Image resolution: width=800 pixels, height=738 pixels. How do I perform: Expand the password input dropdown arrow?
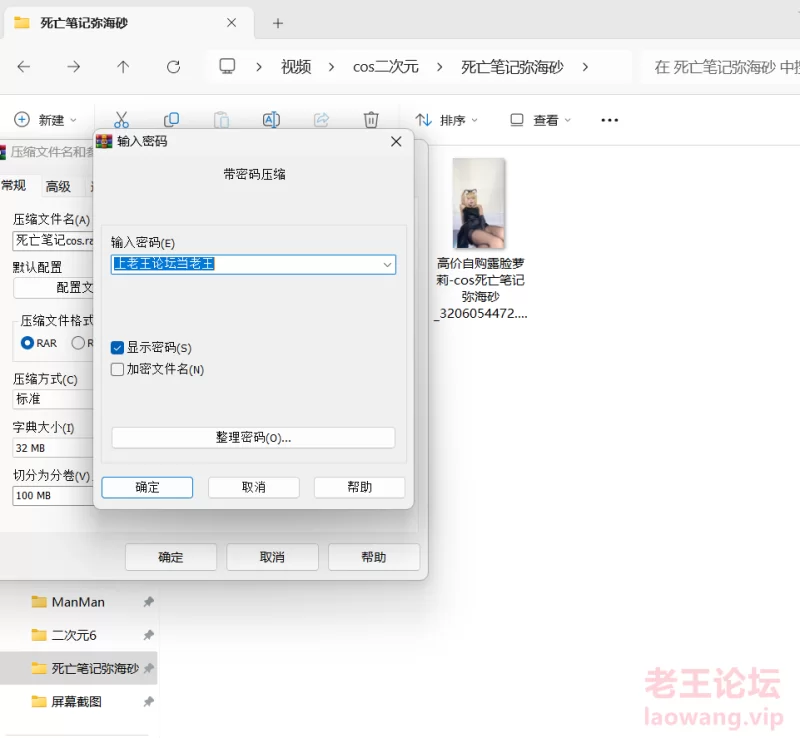[387, 265]
